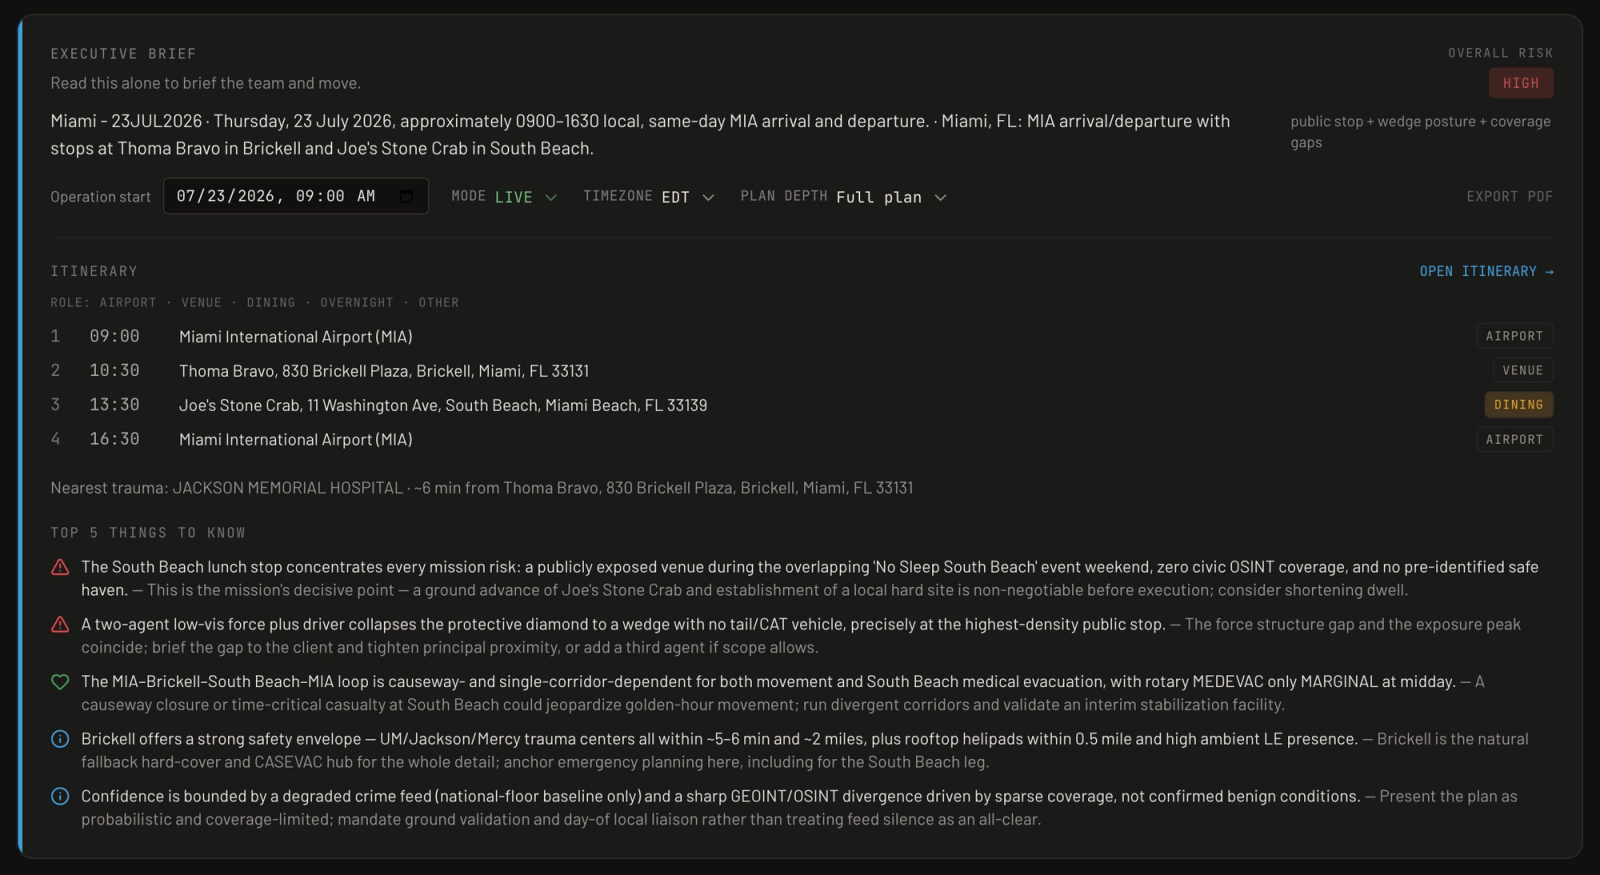Viewport: 1600px width, 875px height.
Task: Select the DINING tag on Joe's Stone Crab
Action: [x=1519, y=405]
